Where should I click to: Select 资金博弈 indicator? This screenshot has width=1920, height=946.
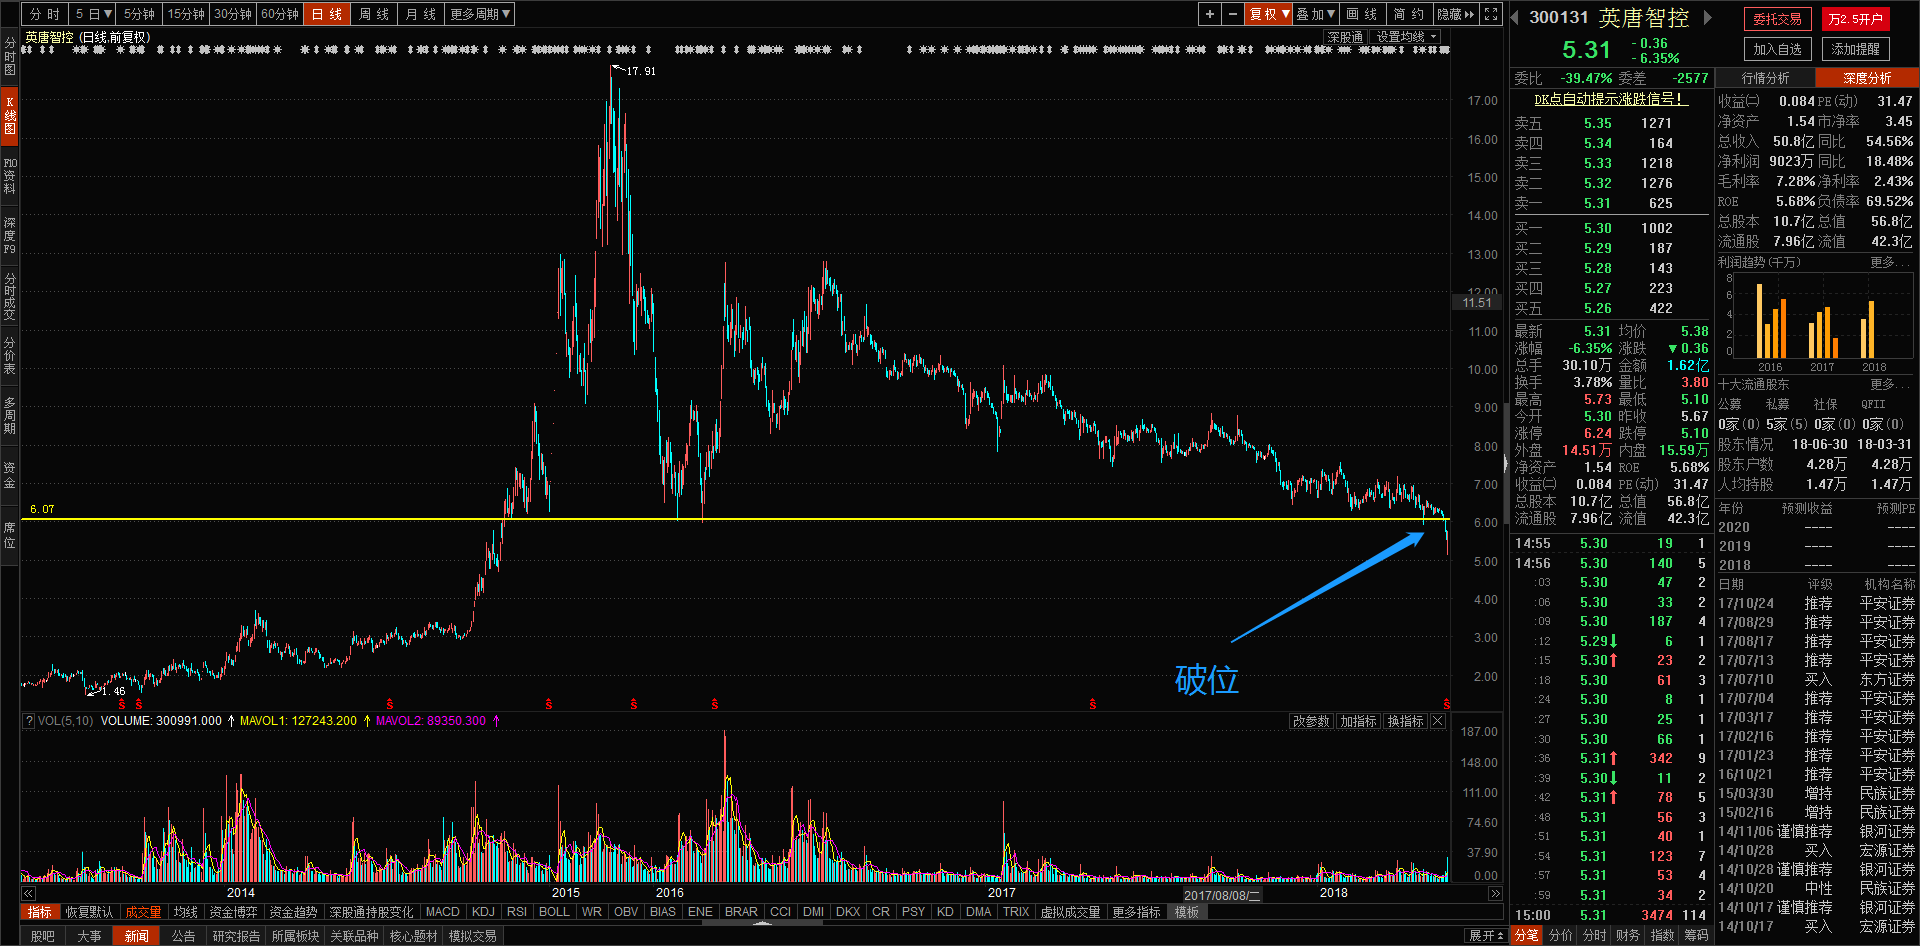click(233, 912)
